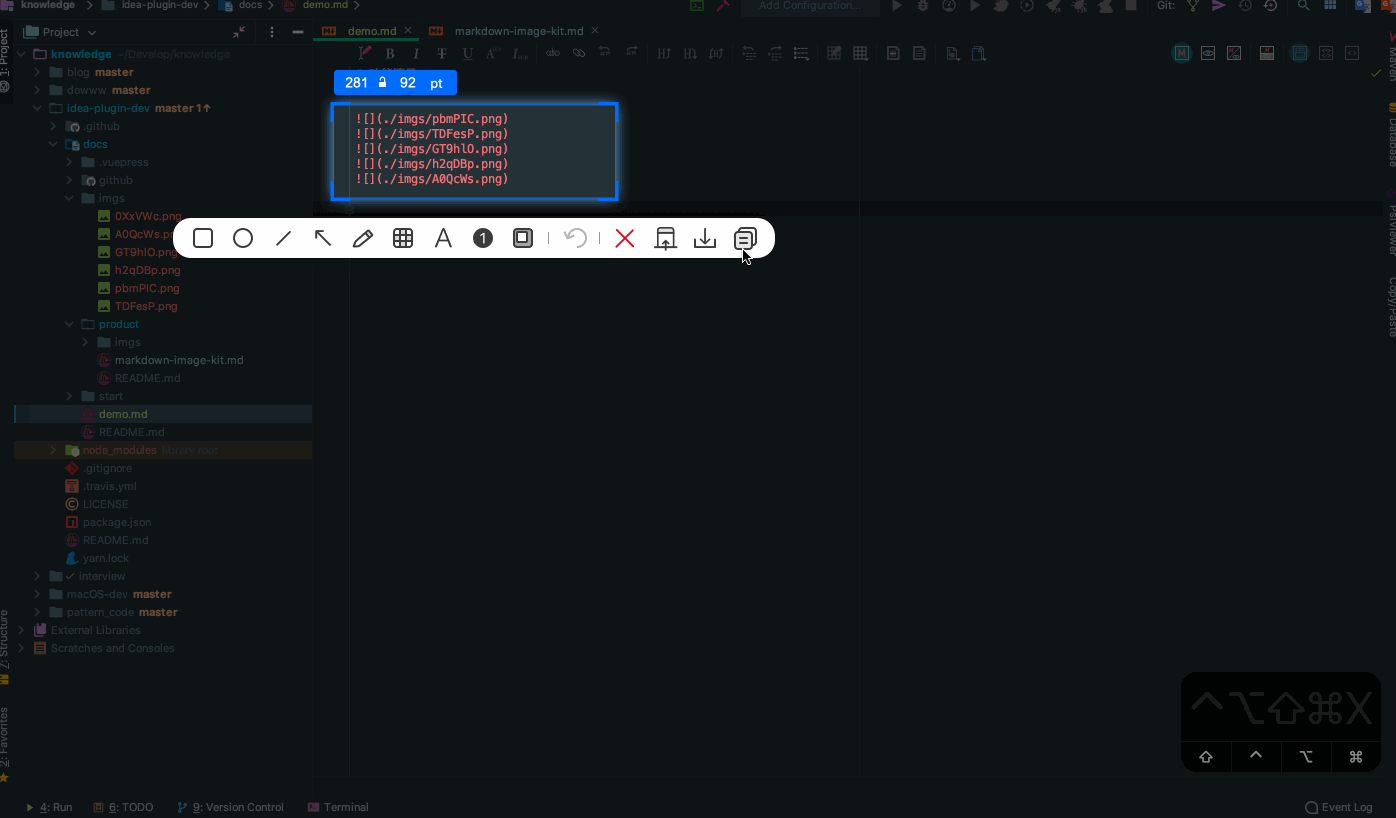Select the text annotation tool
This screenshot has width=1396, height=818.
coord(443,238)
